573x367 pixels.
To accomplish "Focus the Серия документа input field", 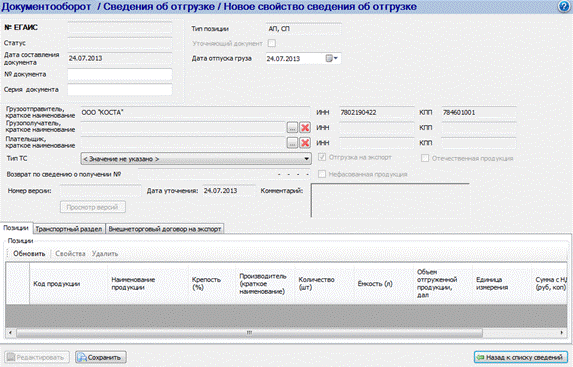I will click(x=119, y=90).
